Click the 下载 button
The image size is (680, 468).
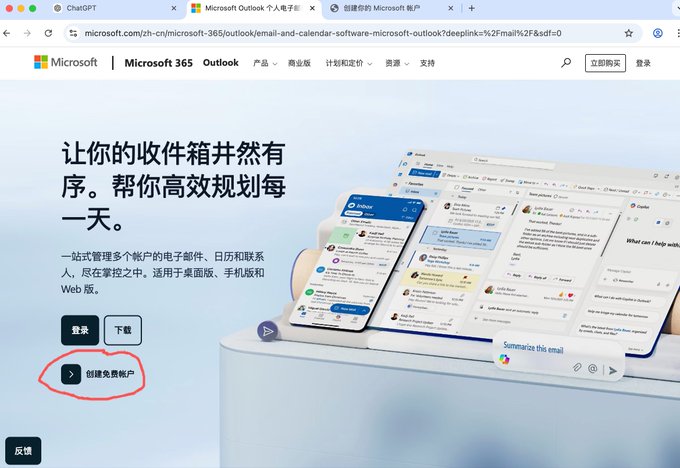(123, 330)
